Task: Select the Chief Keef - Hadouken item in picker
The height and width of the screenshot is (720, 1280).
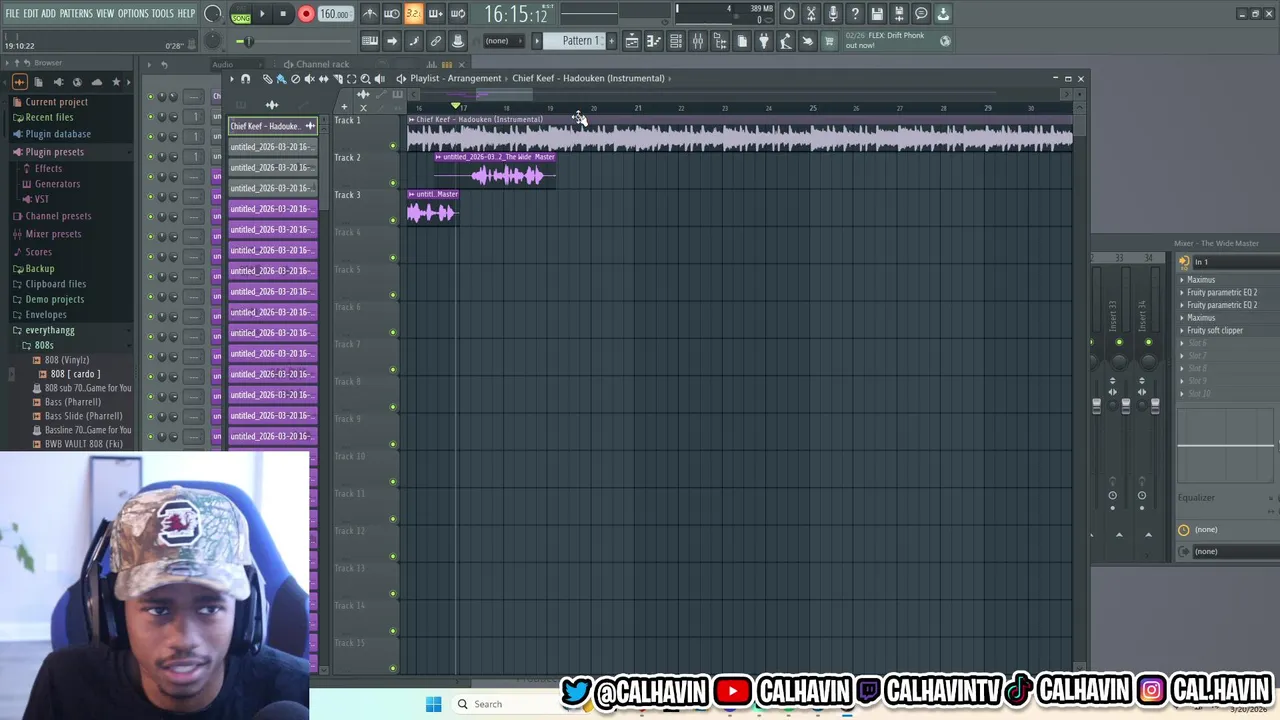Action: click(x=272, y=126)
